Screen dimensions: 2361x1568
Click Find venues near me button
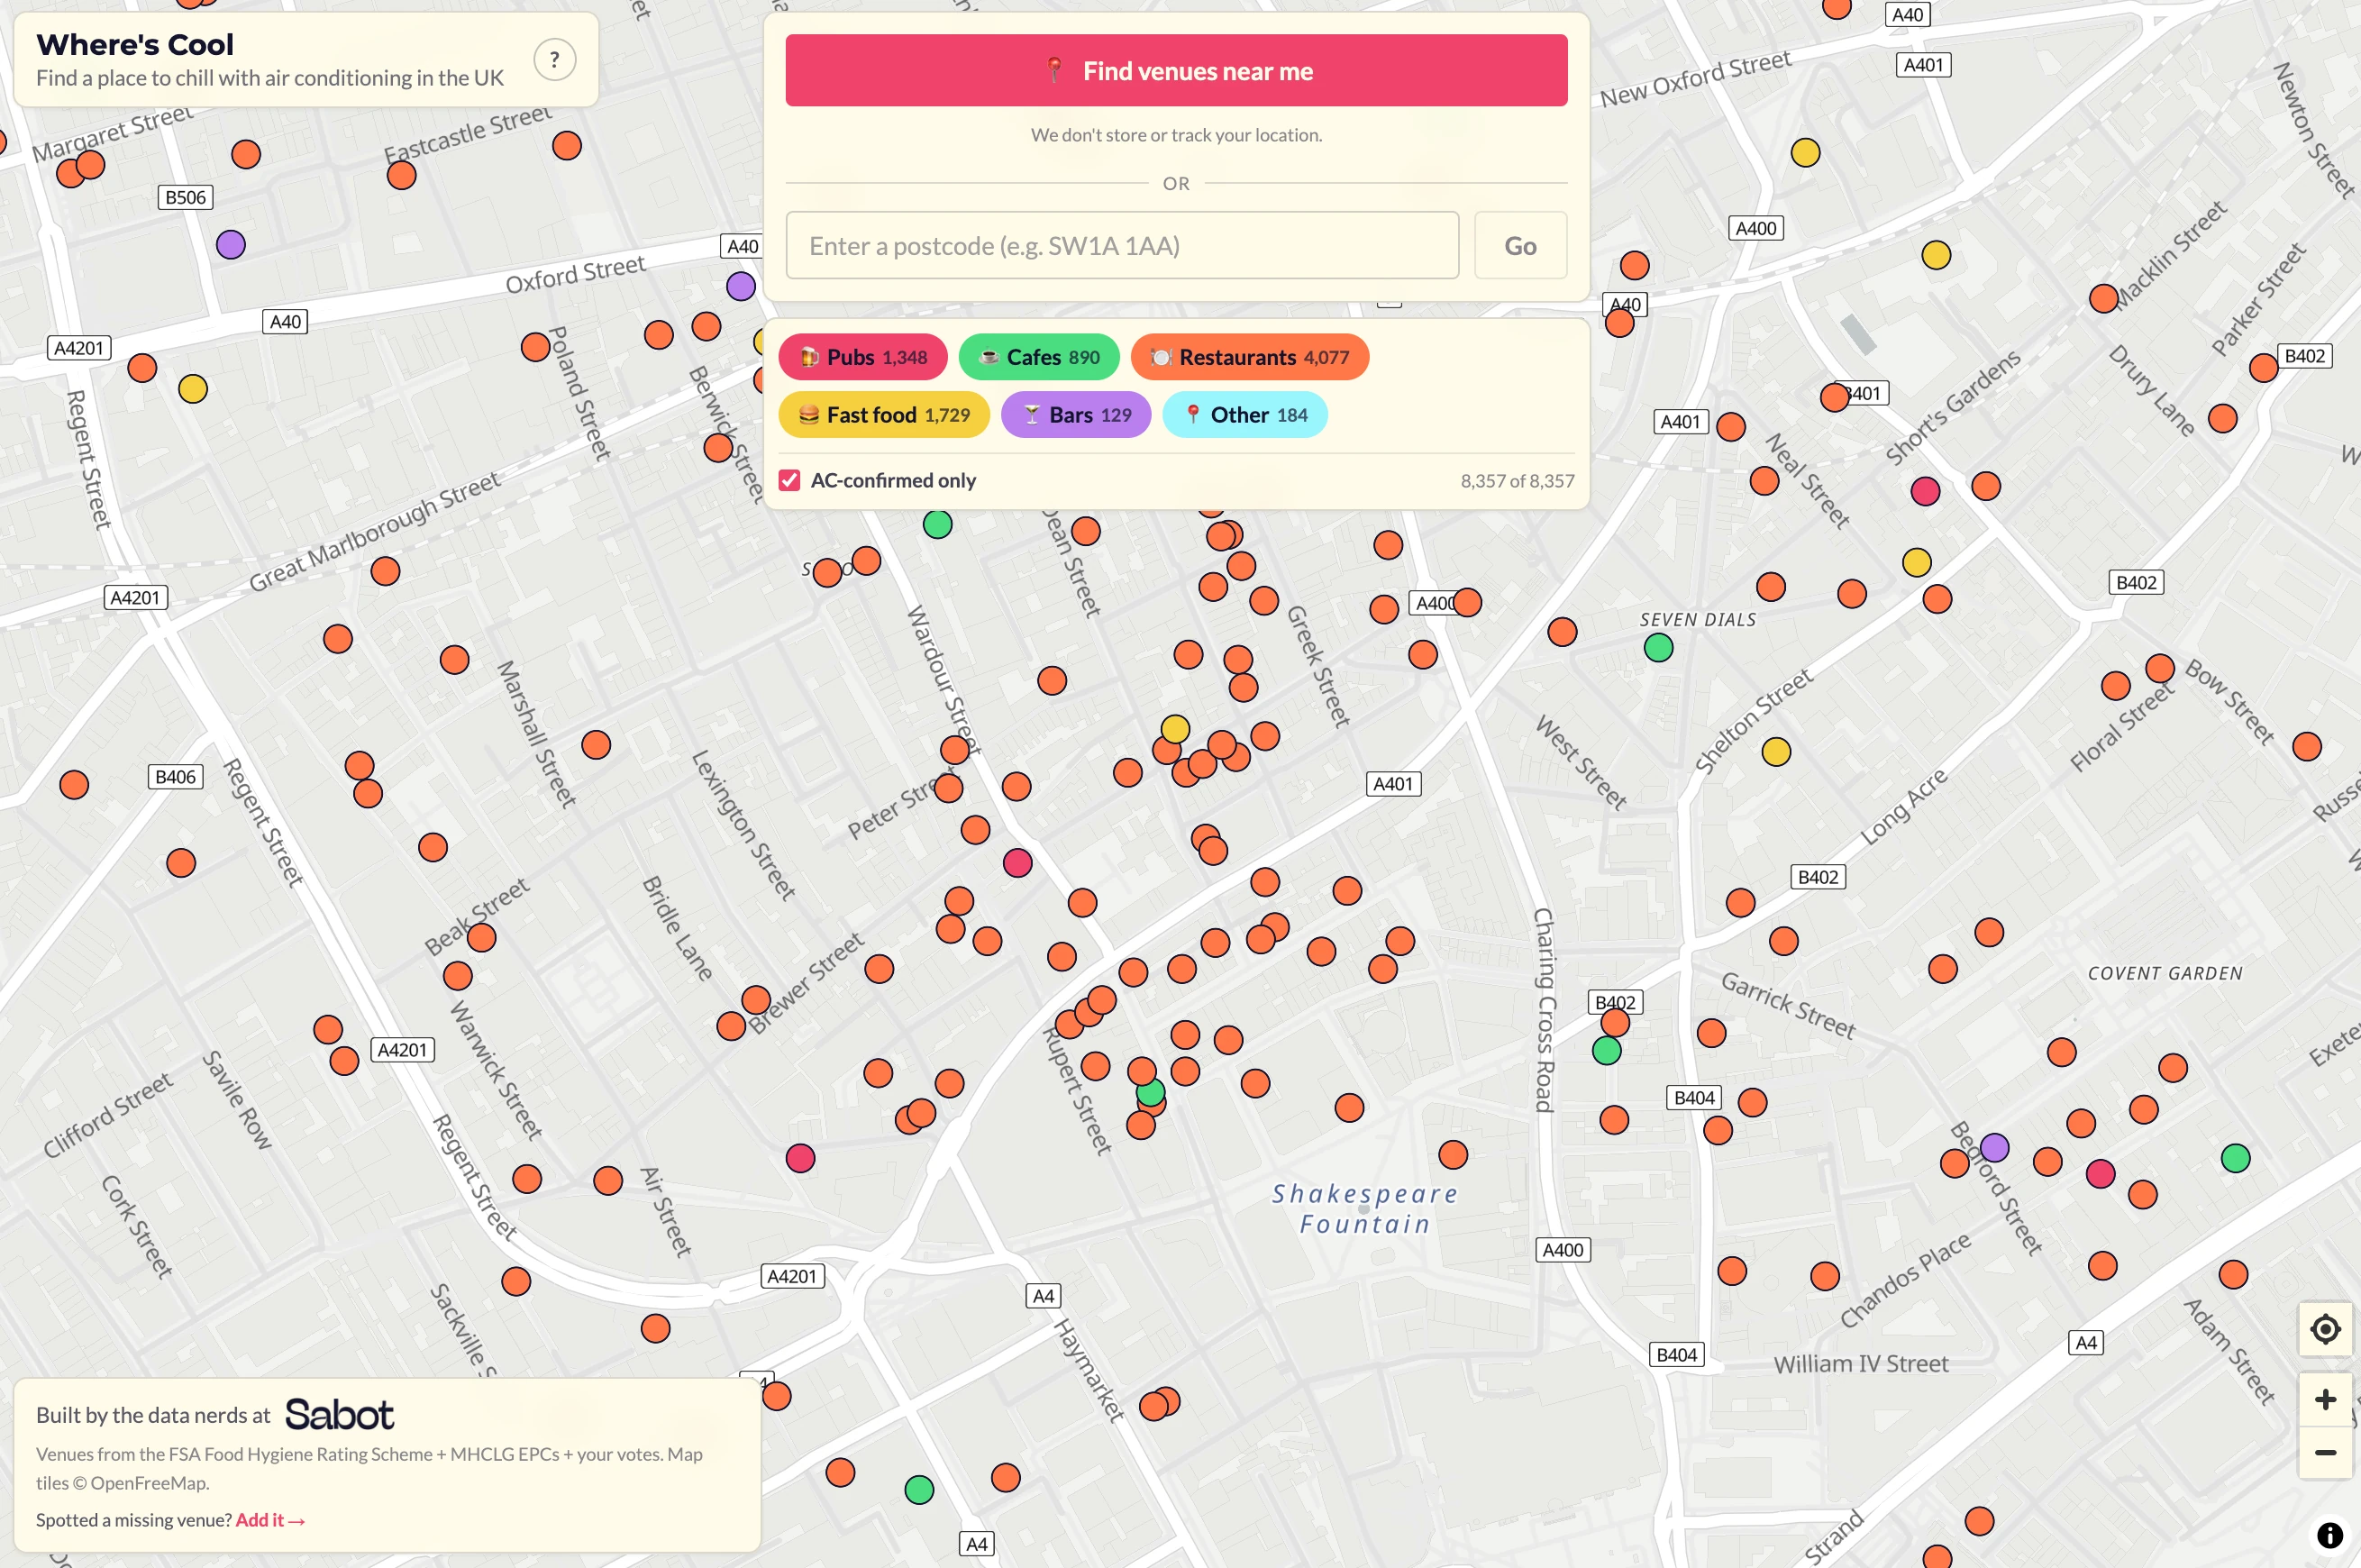[1176, 70]
